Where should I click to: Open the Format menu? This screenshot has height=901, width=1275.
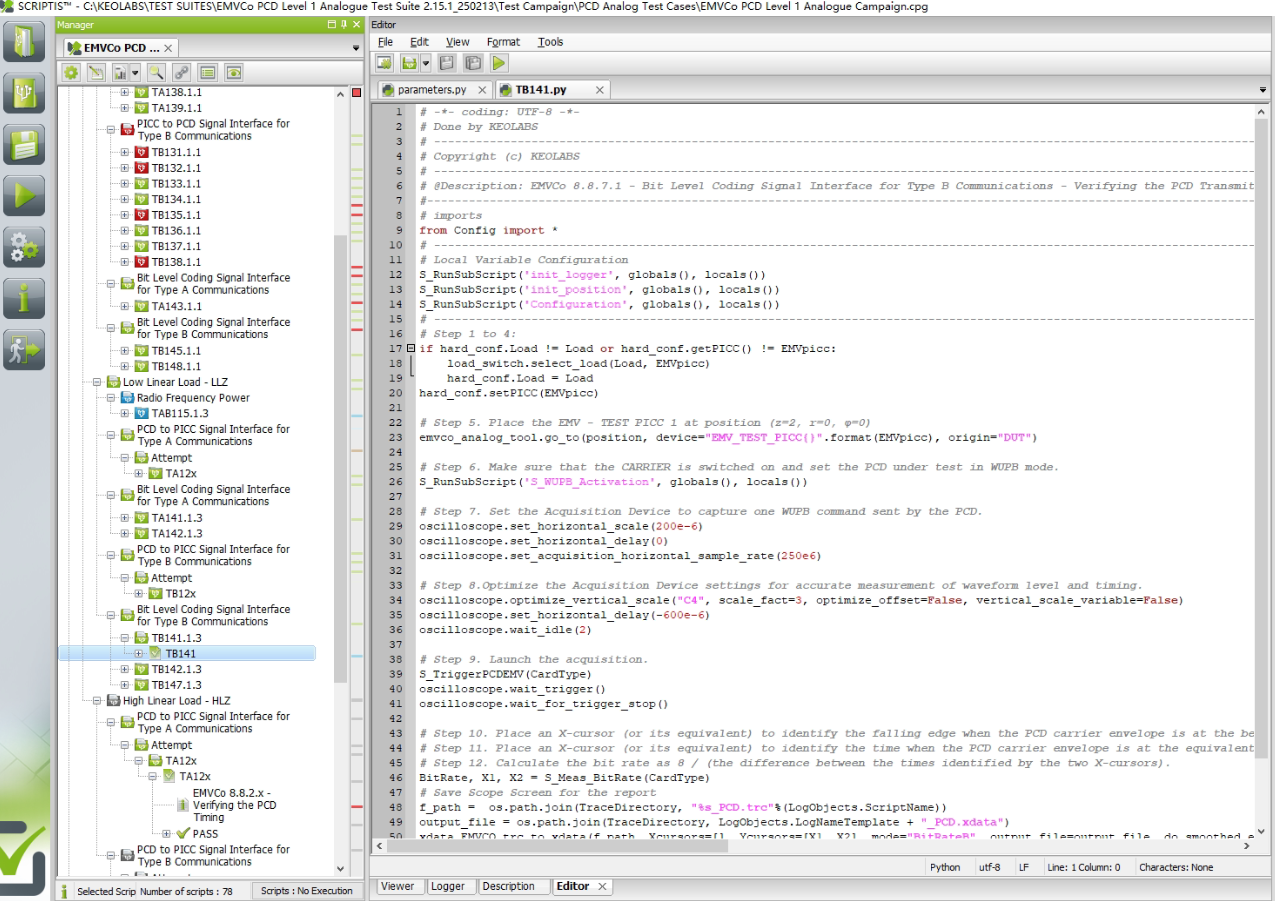point(503,42)
